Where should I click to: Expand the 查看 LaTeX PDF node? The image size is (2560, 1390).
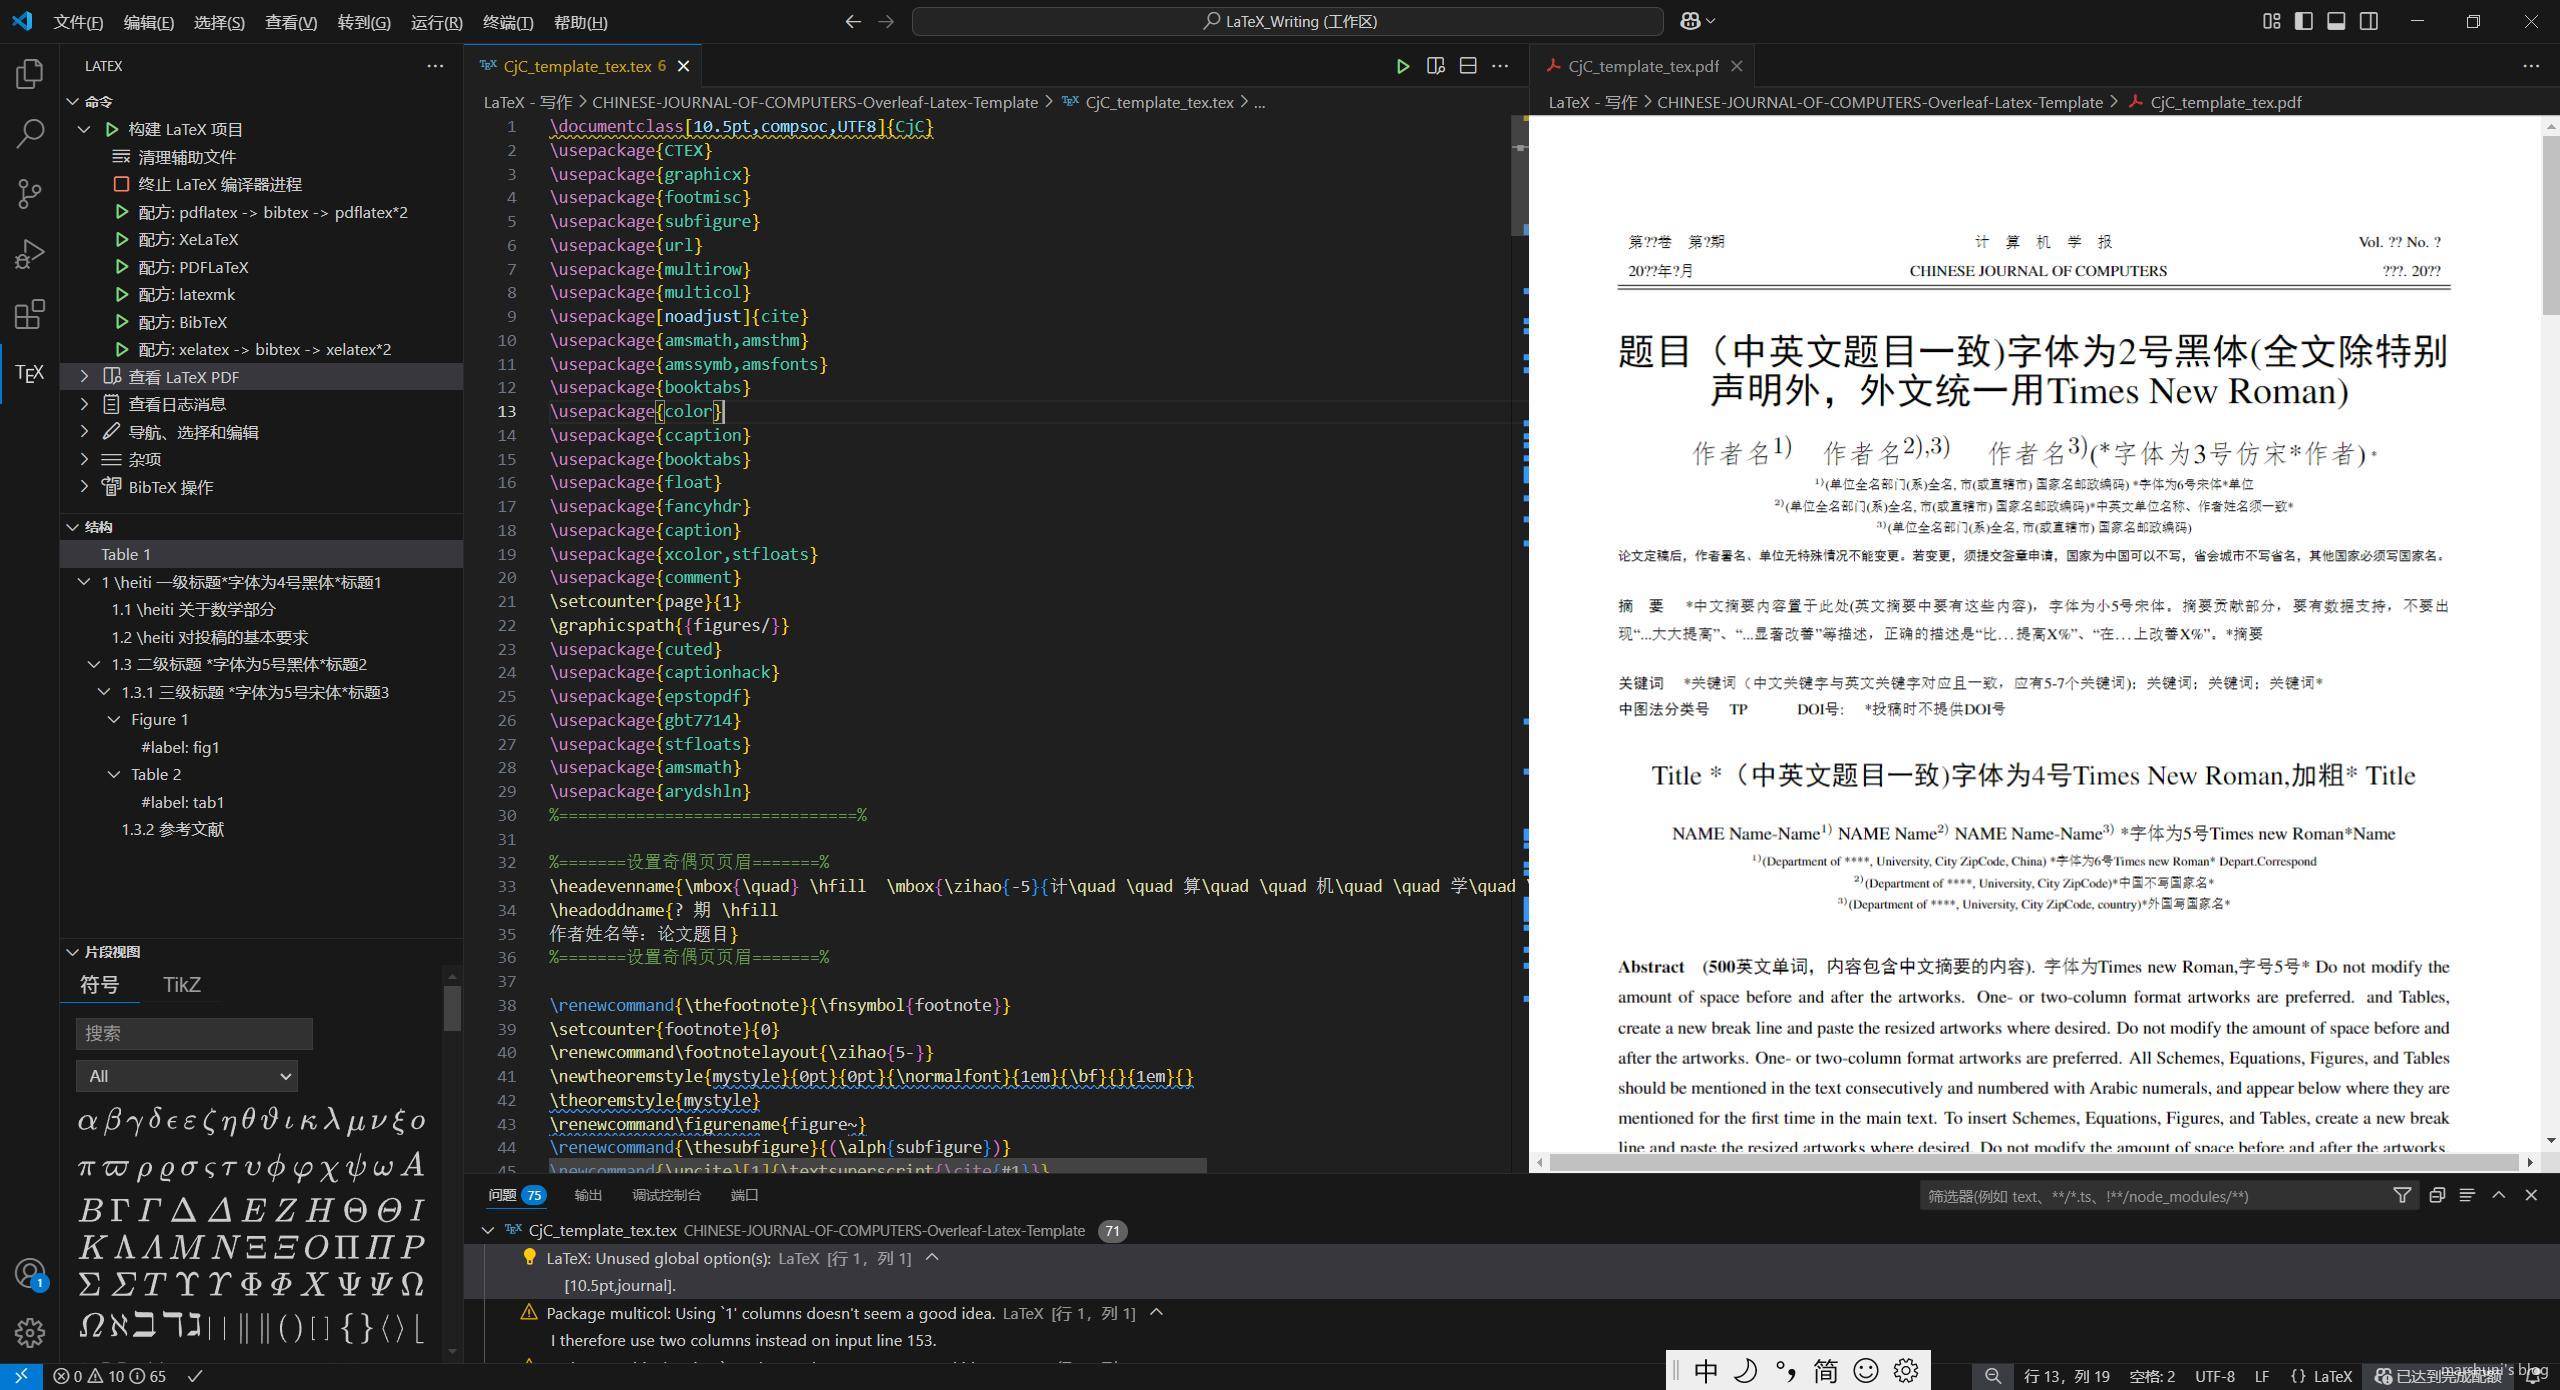coord(85,377)
